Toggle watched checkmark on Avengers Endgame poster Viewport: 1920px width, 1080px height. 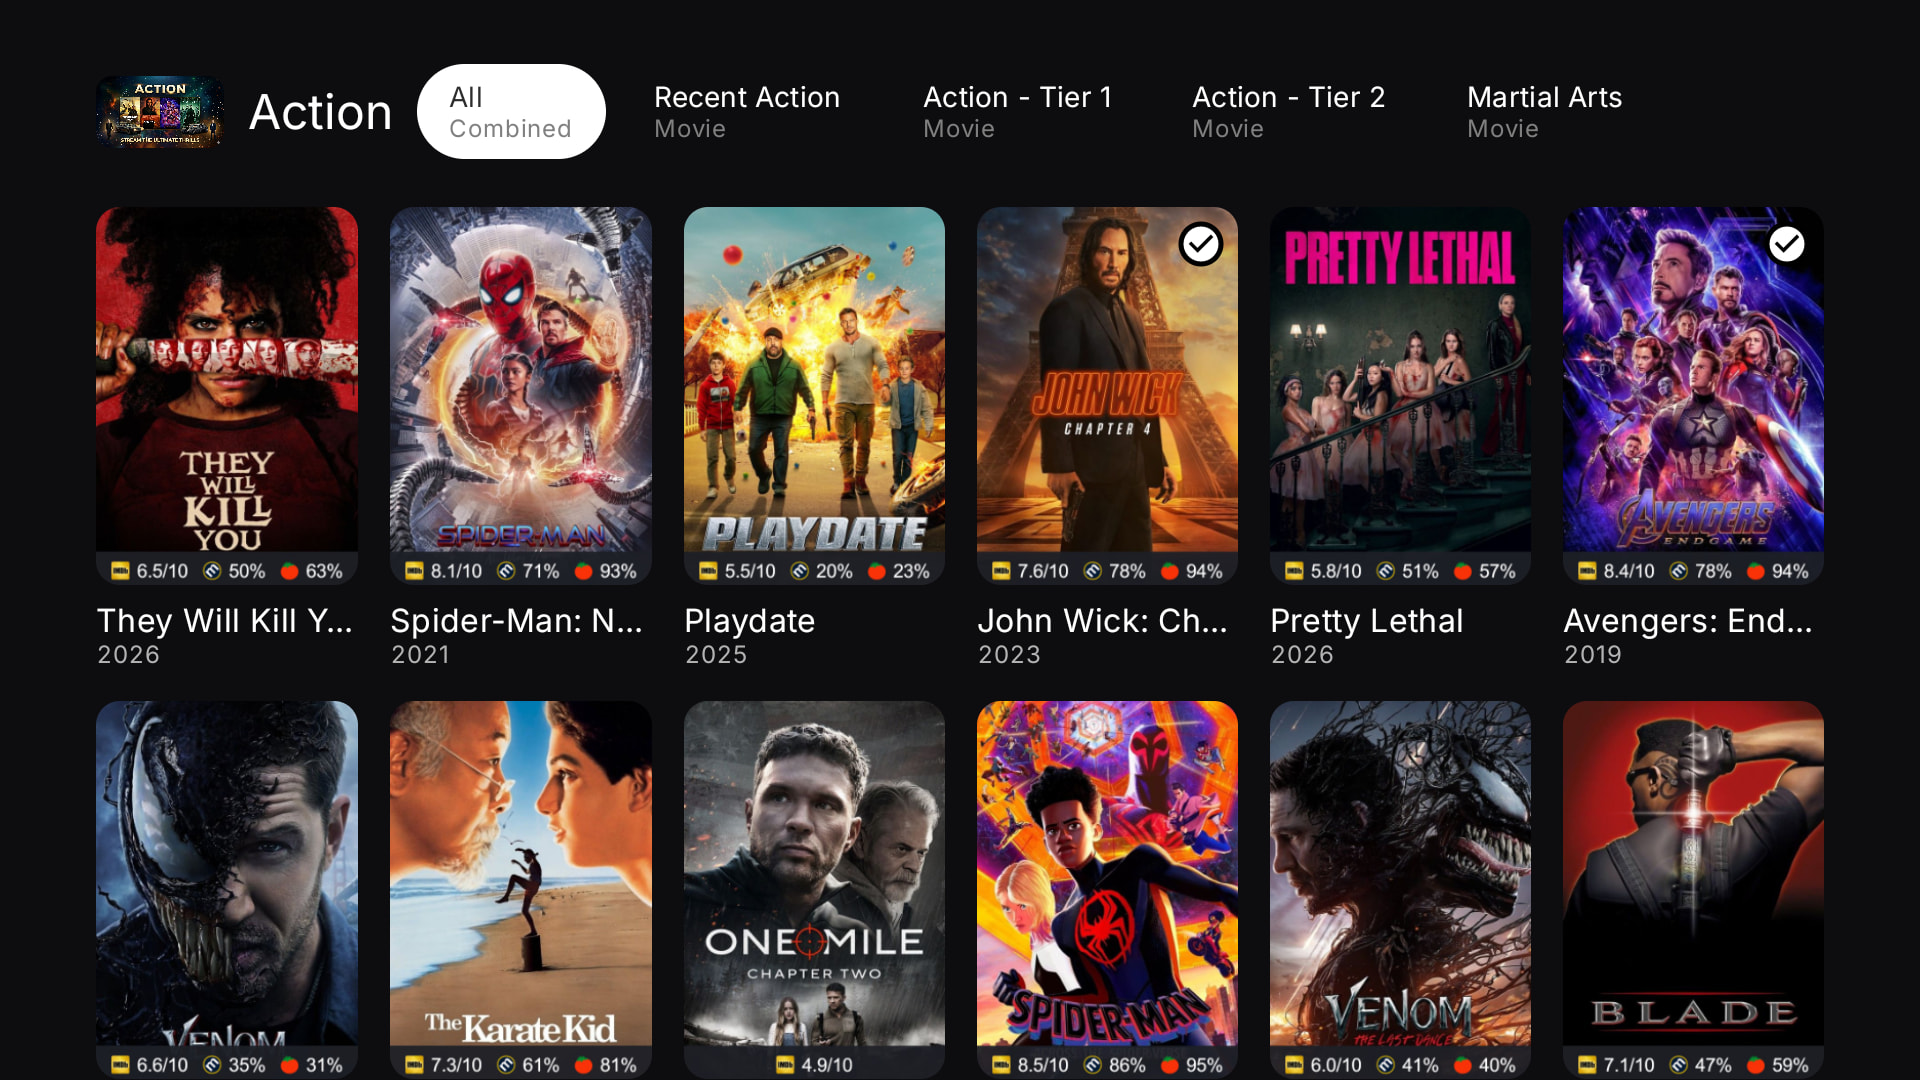tap(1786, 244)
